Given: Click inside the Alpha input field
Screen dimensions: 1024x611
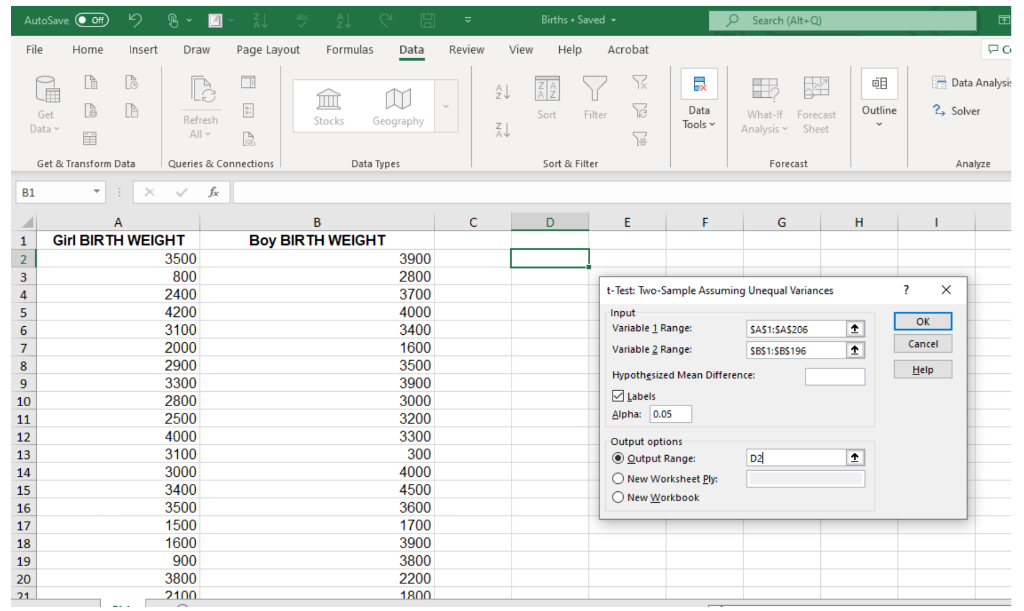Looking at the screenshot, I should click(x=670, y=413).
